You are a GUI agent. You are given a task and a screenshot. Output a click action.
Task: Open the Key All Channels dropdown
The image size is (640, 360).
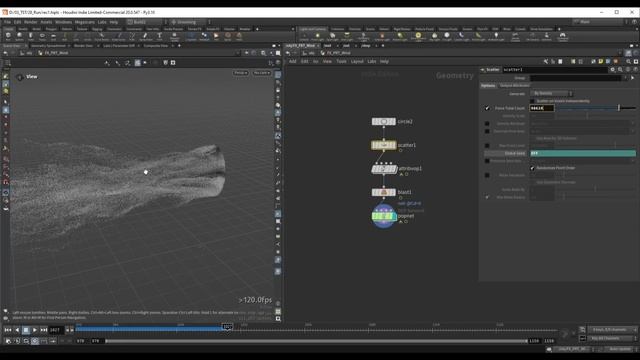point(612,338)
